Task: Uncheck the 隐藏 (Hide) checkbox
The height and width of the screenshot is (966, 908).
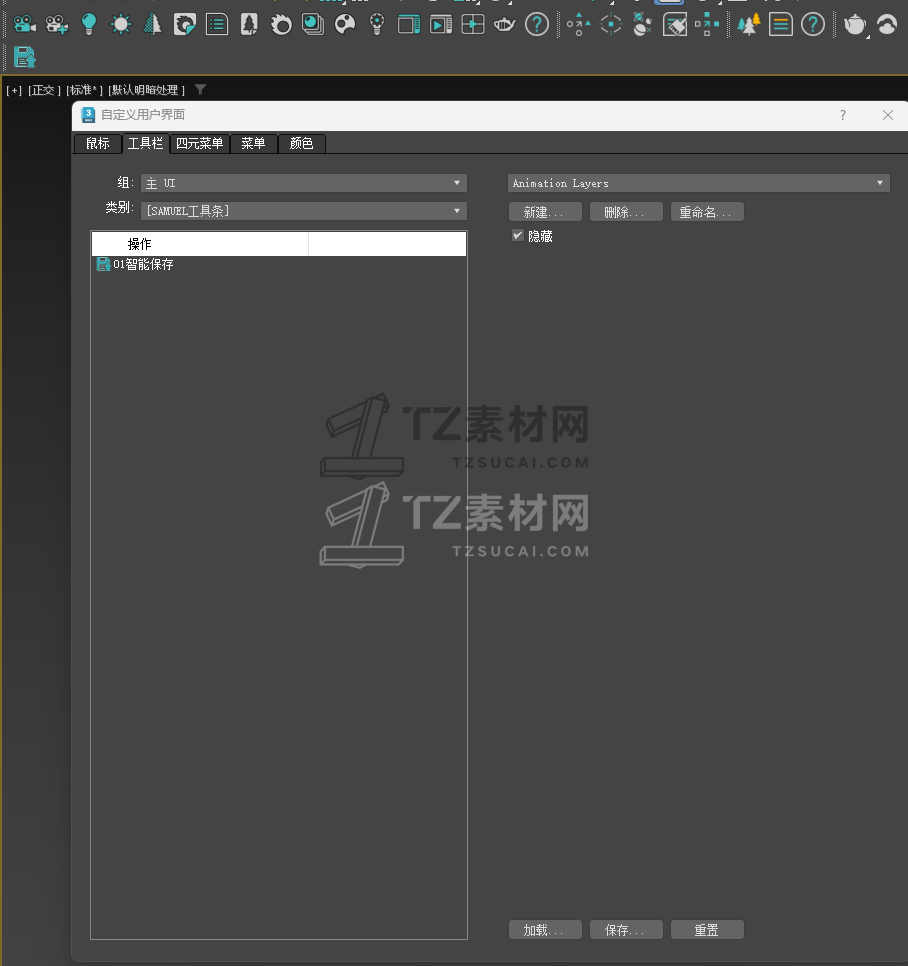Action: coord(518,236)
